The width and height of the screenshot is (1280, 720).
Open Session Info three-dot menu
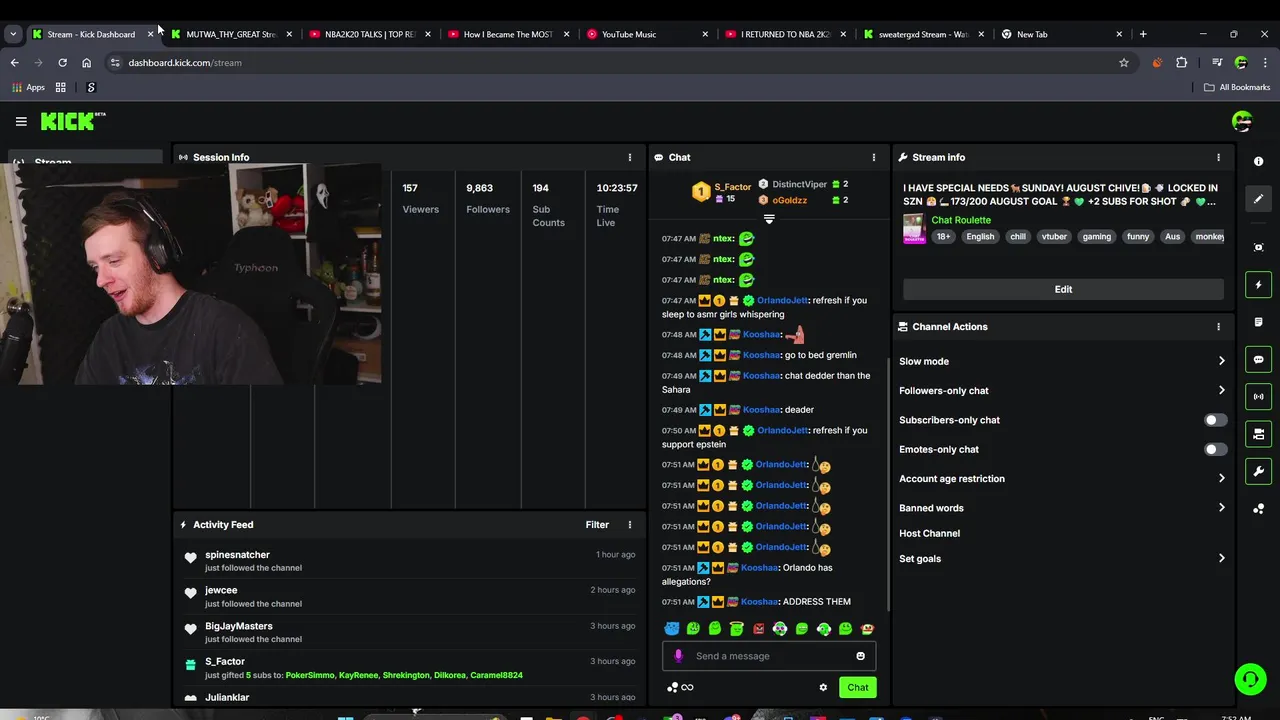[x=629, y=157]
